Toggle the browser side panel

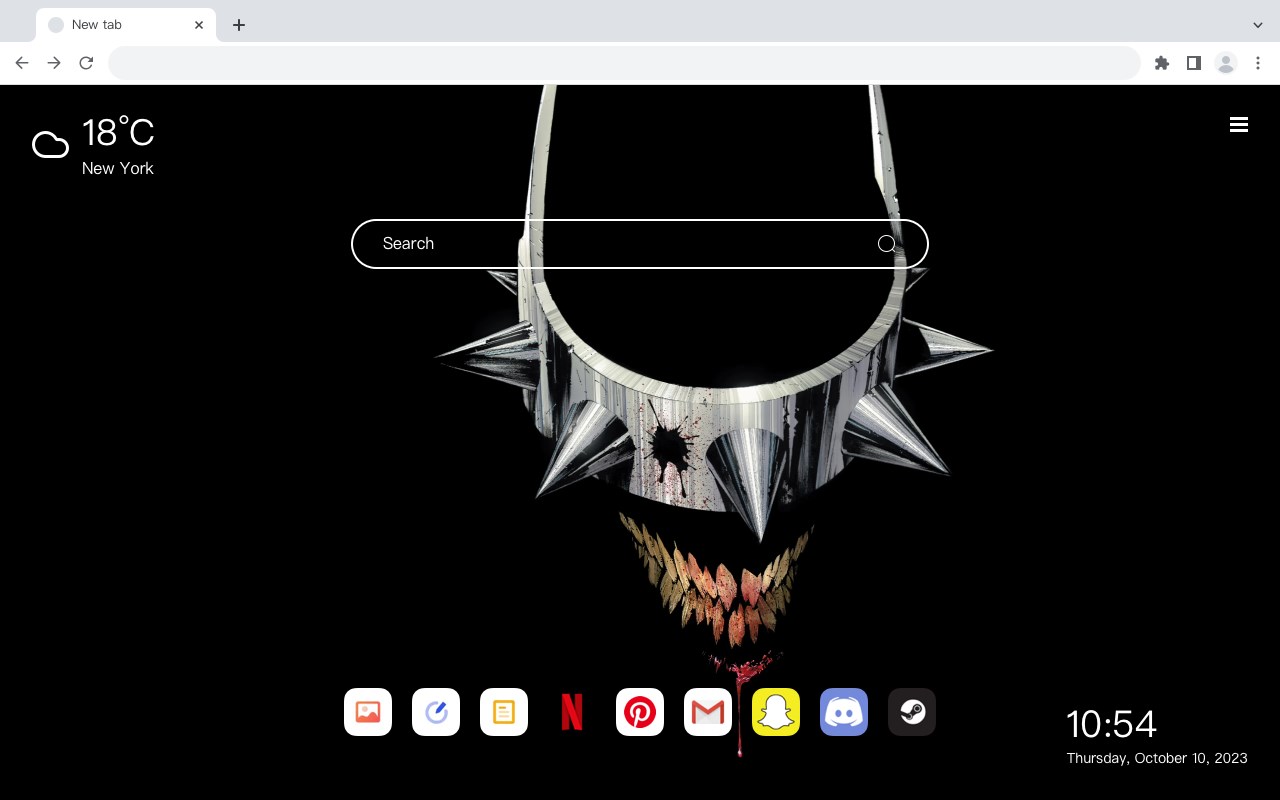pos(1194,63)
